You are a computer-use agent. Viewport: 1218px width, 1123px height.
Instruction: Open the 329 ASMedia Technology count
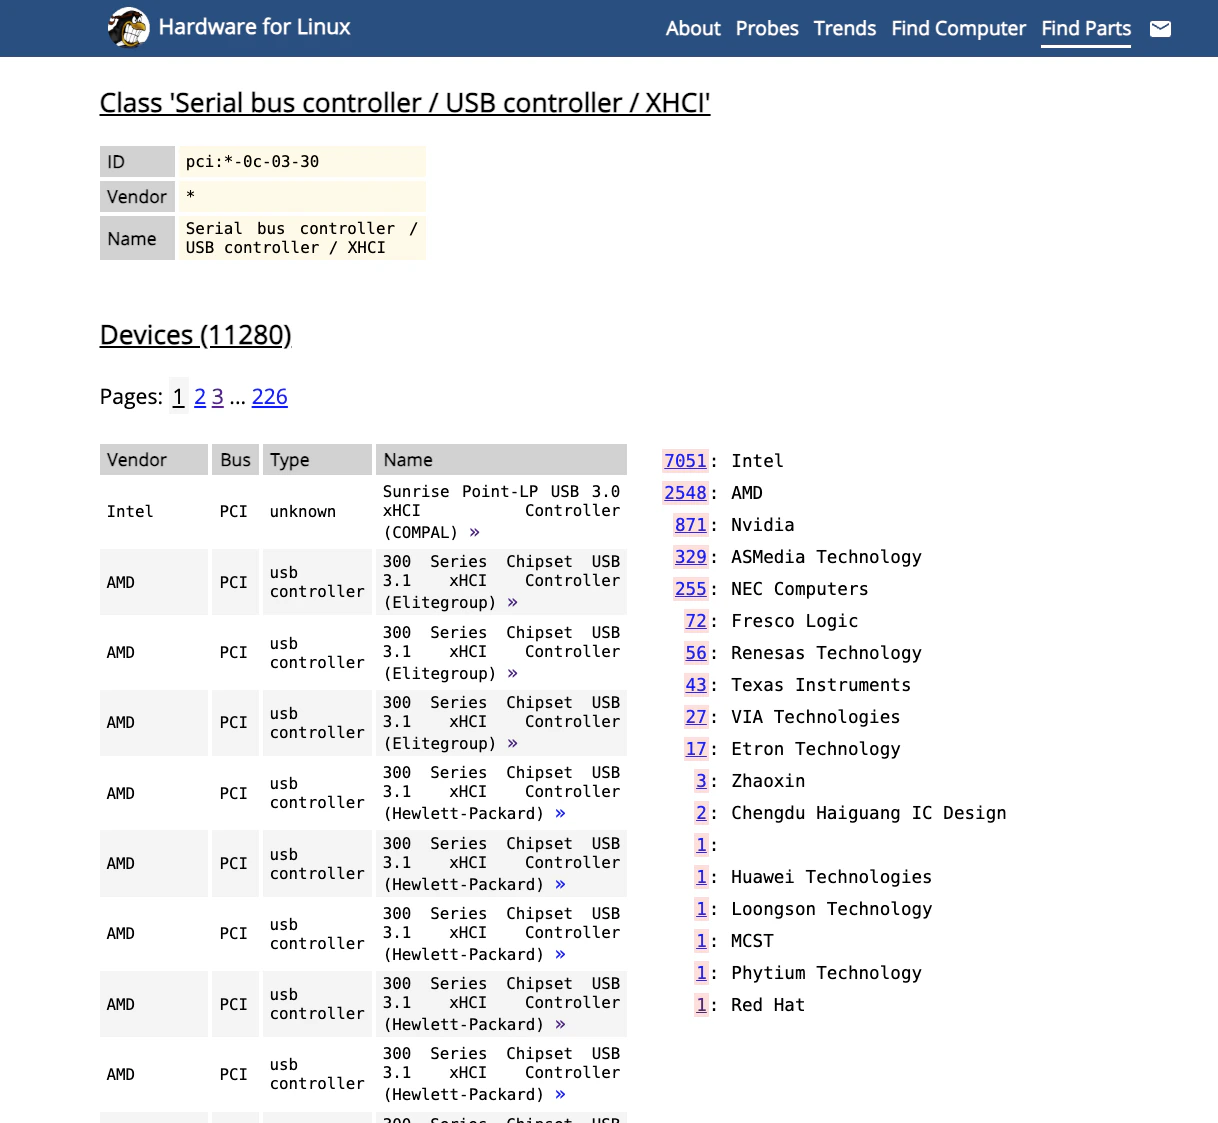[690, 557]
